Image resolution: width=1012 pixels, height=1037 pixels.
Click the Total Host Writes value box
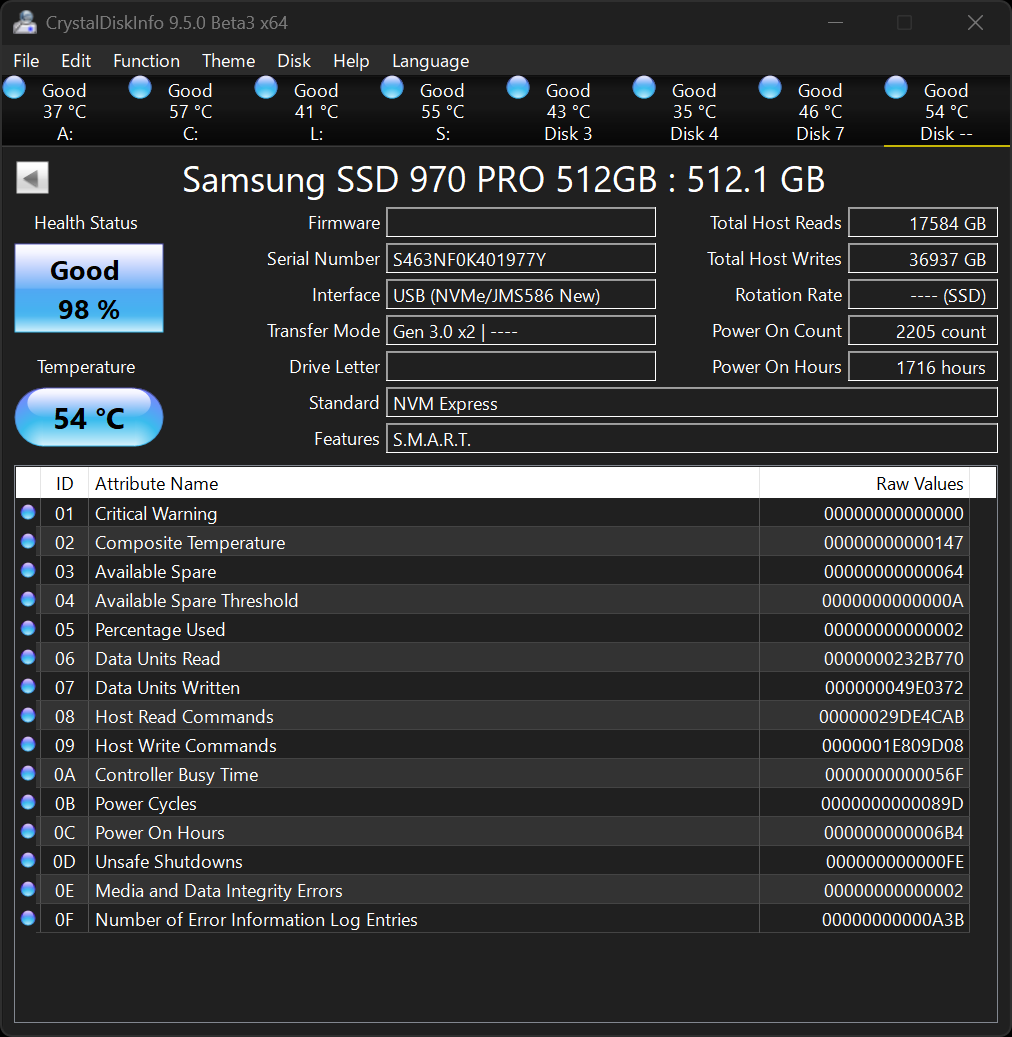click(x=922, y=258)
